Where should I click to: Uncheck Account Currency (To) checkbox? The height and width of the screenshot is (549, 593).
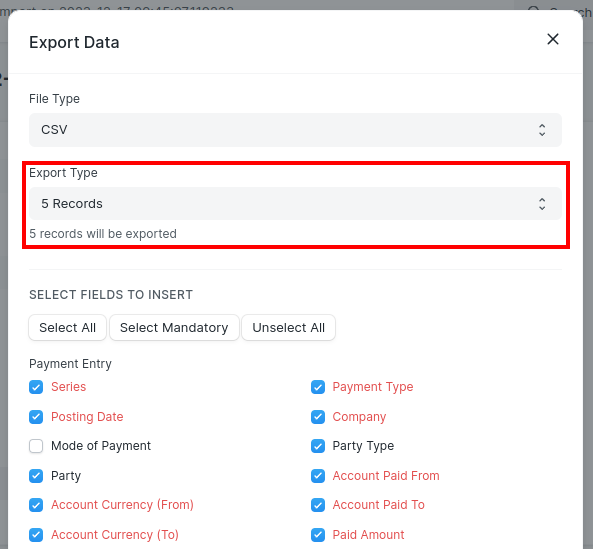(36, 535)
